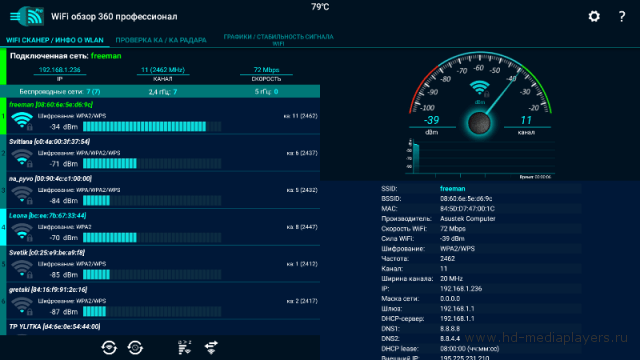Click the DNS1 value 8.8.8.8
Screen dimensions: 640x360
[x=450, y=329]
